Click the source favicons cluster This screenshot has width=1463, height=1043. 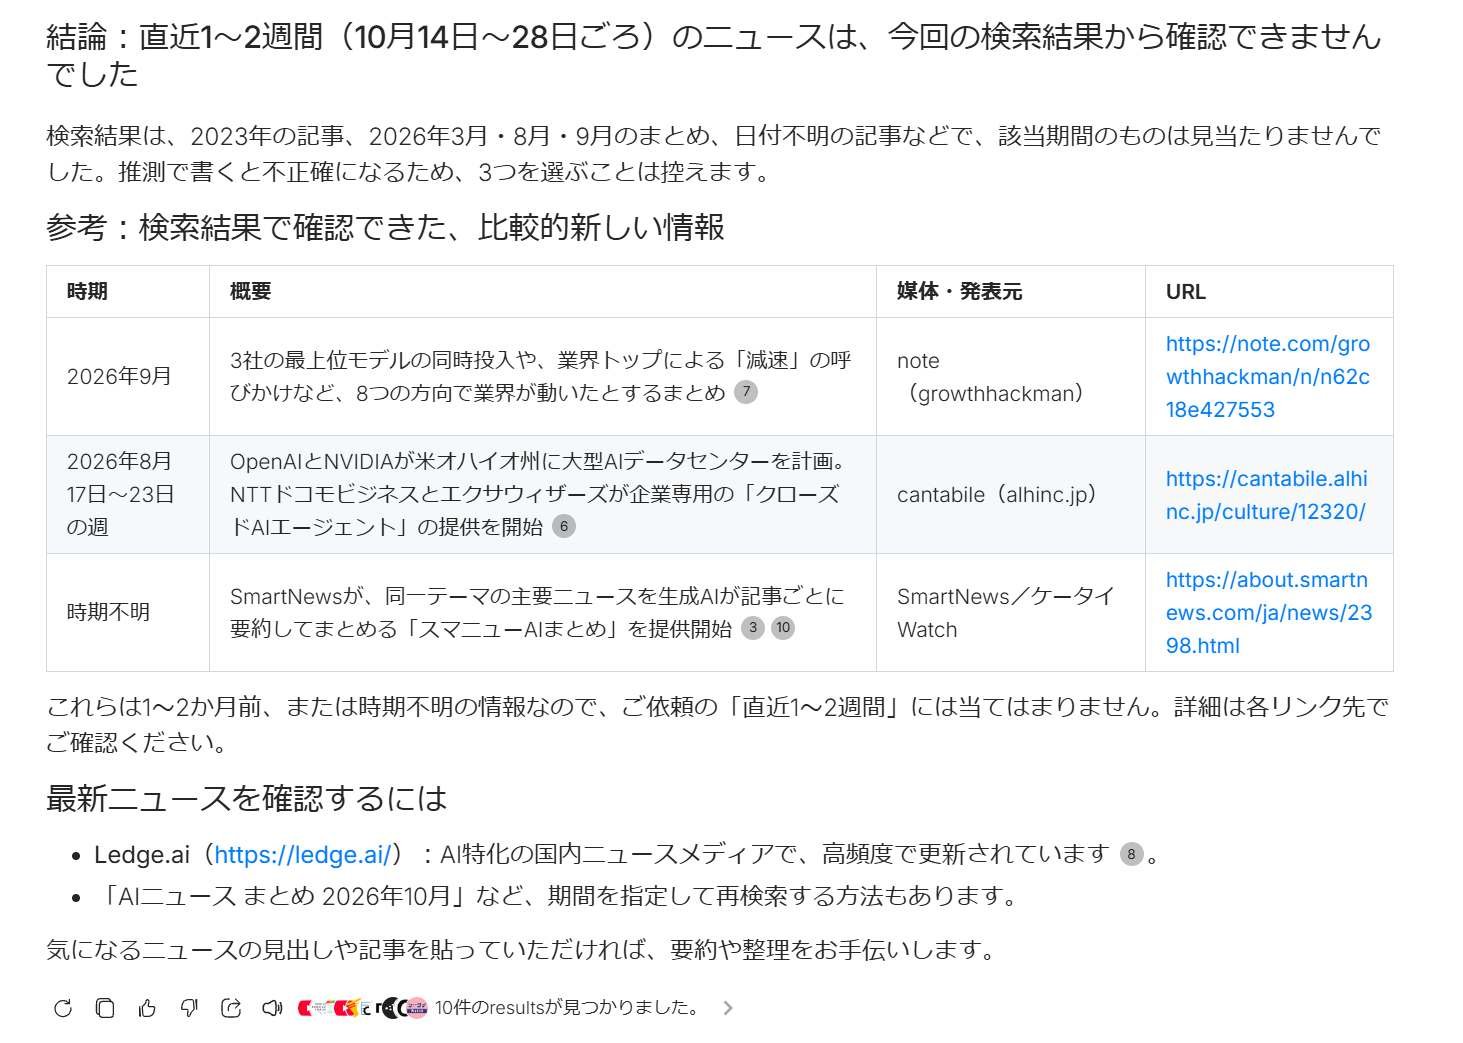click(363, 1008)
